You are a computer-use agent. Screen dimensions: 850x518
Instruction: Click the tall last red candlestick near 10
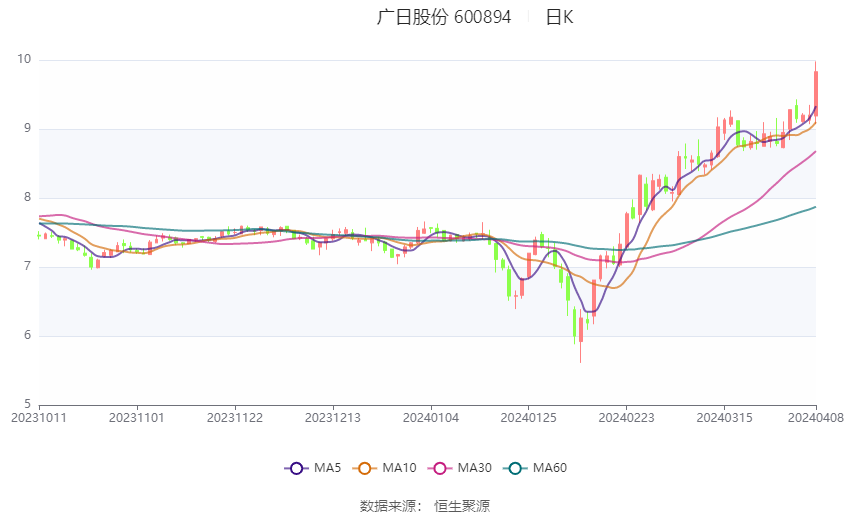pyautogui.click(x=816, y=89)
